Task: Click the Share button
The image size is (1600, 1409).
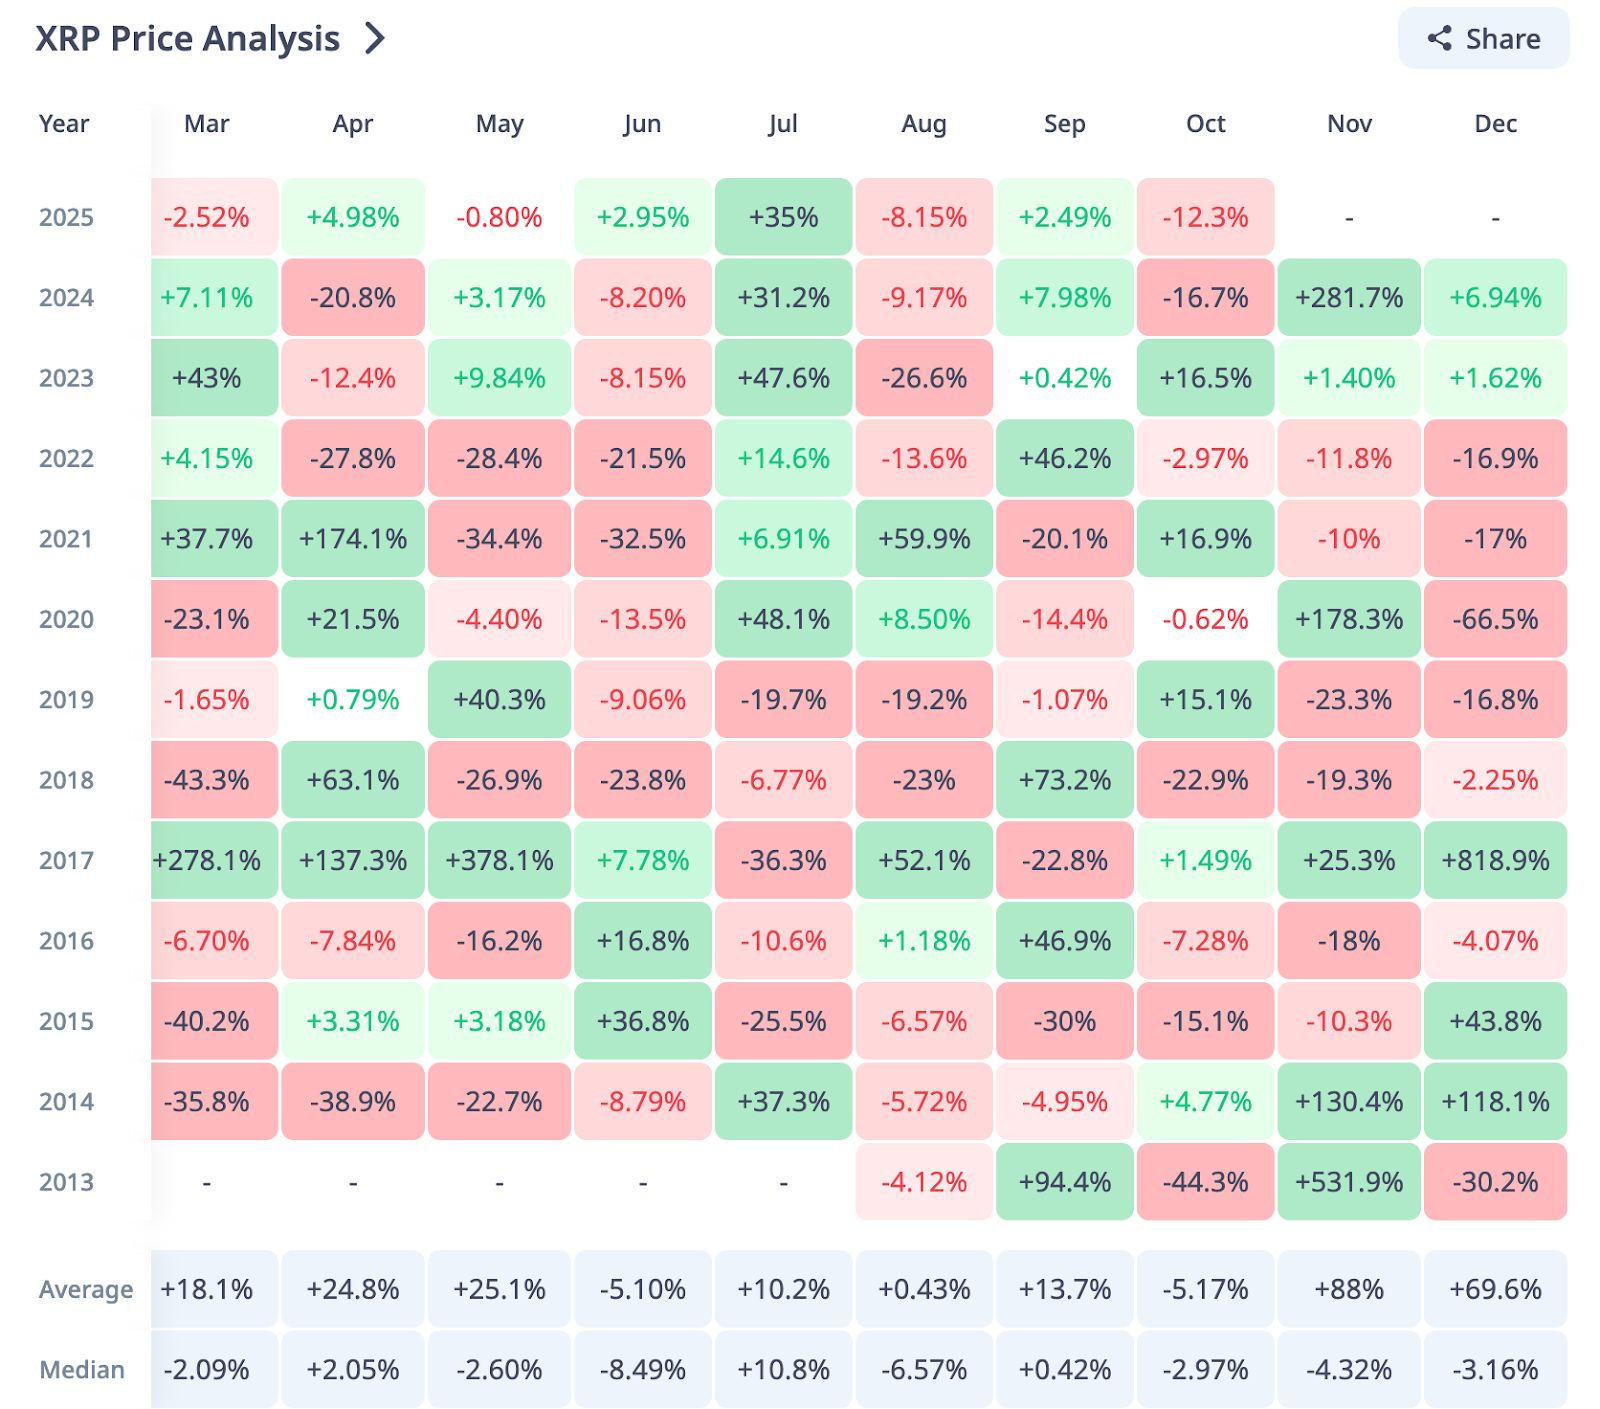Action: [1482, 39]
